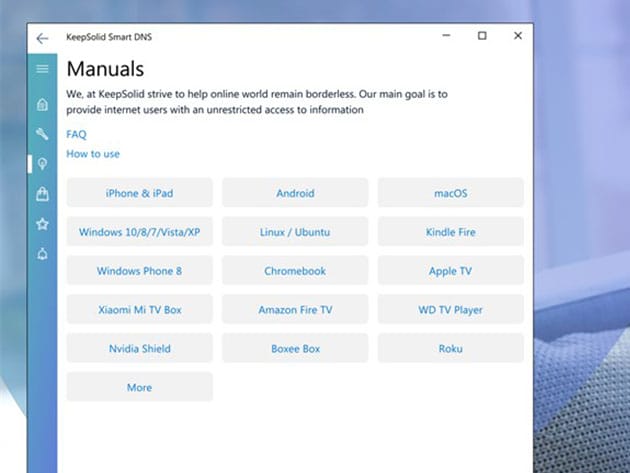Open the iPhone & iPad manual
The height and width of the screenshot is (473, 630).
(139, 193)
